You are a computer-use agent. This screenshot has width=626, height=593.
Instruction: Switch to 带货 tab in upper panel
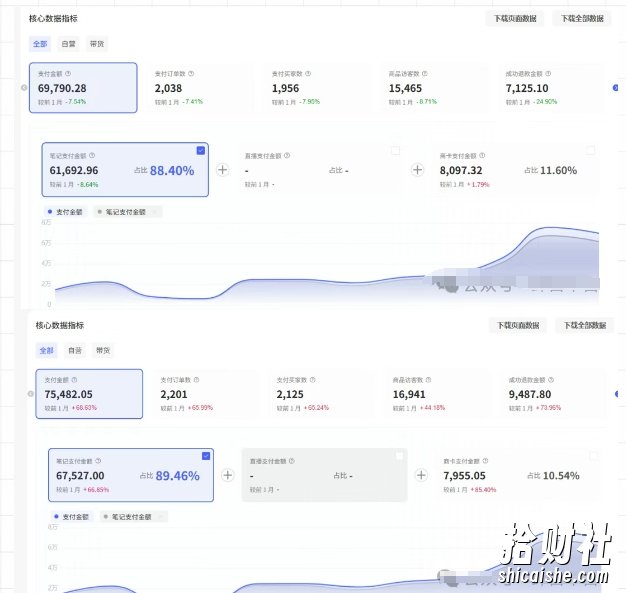(97, 44)
